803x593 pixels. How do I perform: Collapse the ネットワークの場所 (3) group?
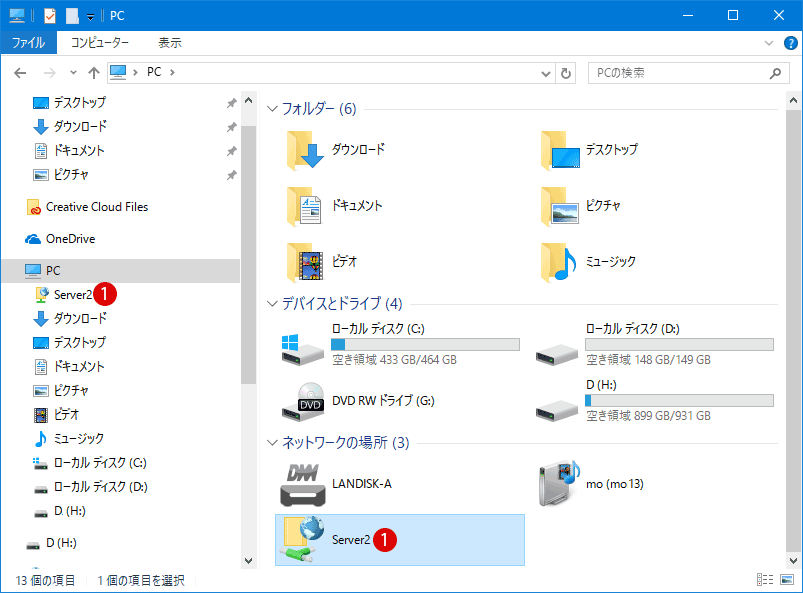click(272, 443)
